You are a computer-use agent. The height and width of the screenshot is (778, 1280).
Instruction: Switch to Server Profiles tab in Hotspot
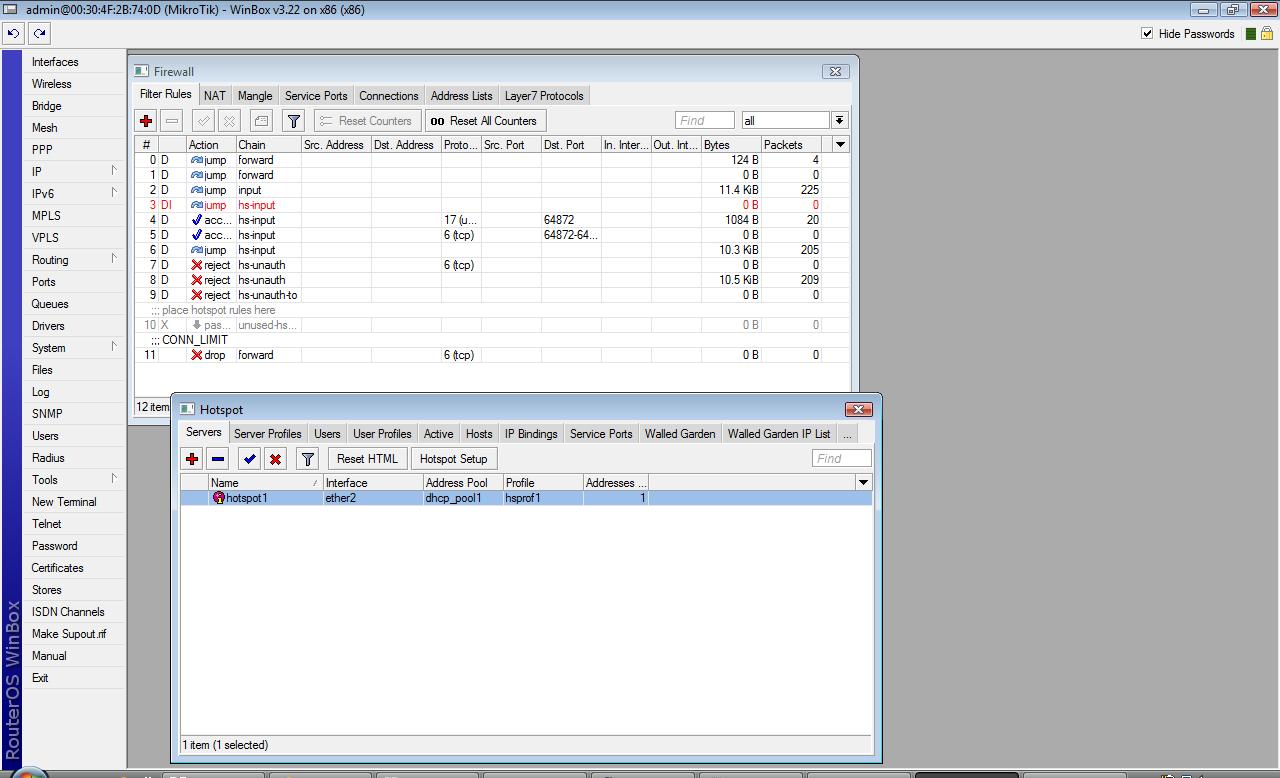click(268, 434)
